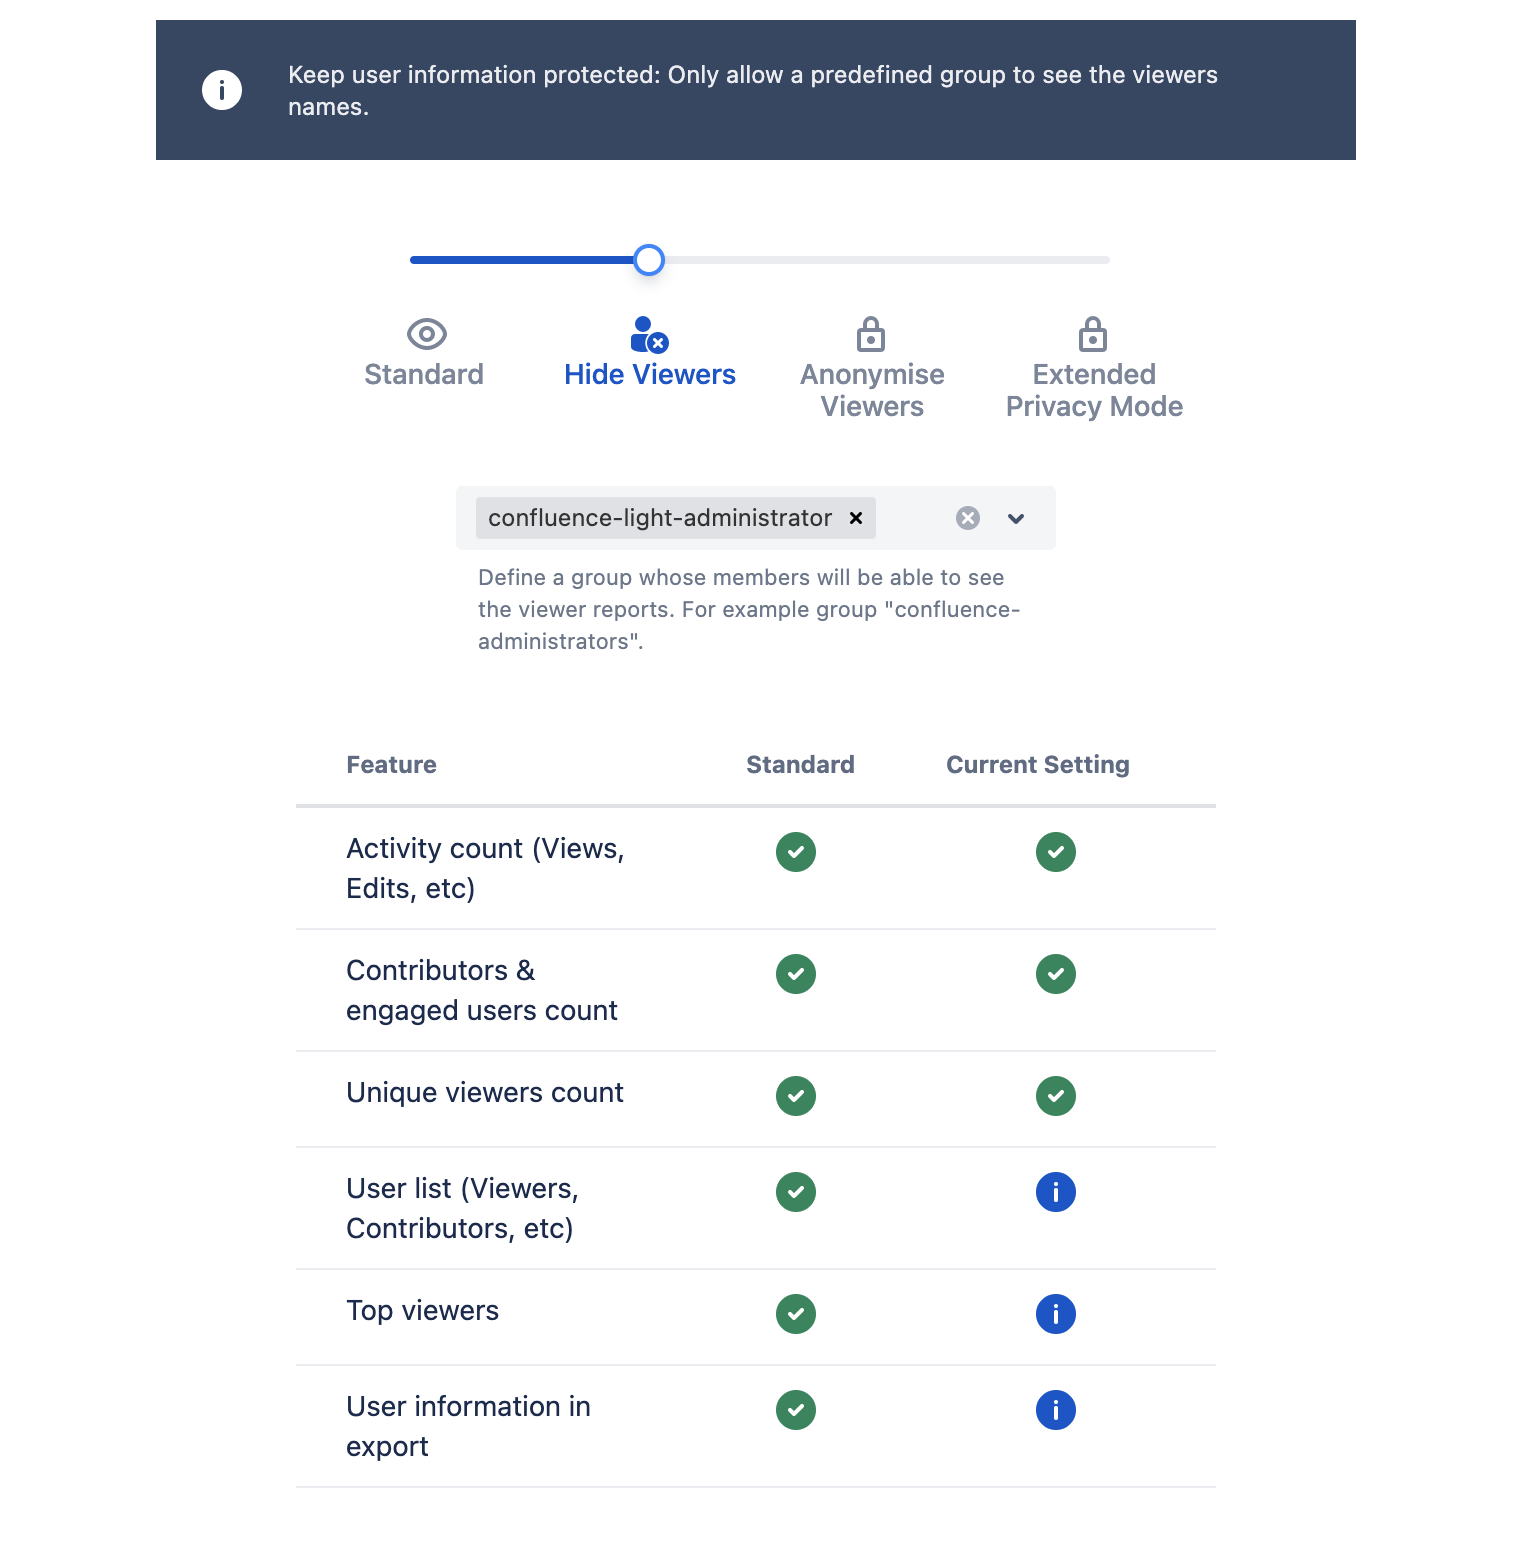Click the info icon in the banner
The width and height of the screenshot is (1514, 1556).
(x=222, y=90)
